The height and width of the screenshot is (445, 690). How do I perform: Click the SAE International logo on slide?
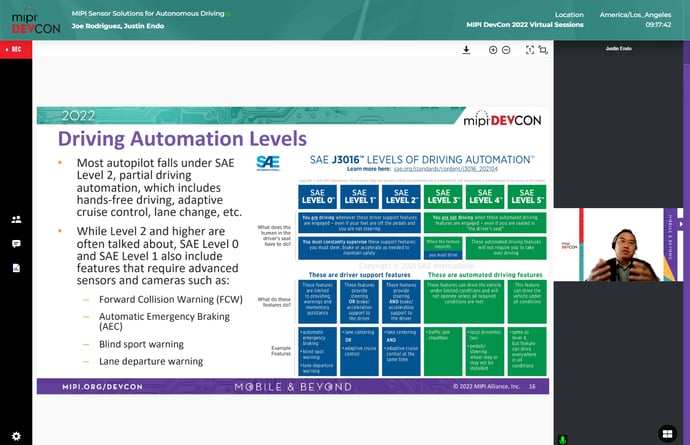(x=268, y=163)
